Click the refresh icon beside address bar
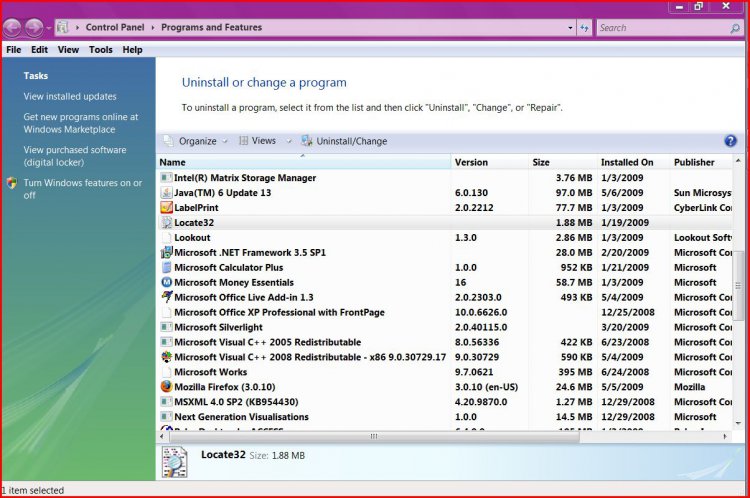 coord(584,28)
